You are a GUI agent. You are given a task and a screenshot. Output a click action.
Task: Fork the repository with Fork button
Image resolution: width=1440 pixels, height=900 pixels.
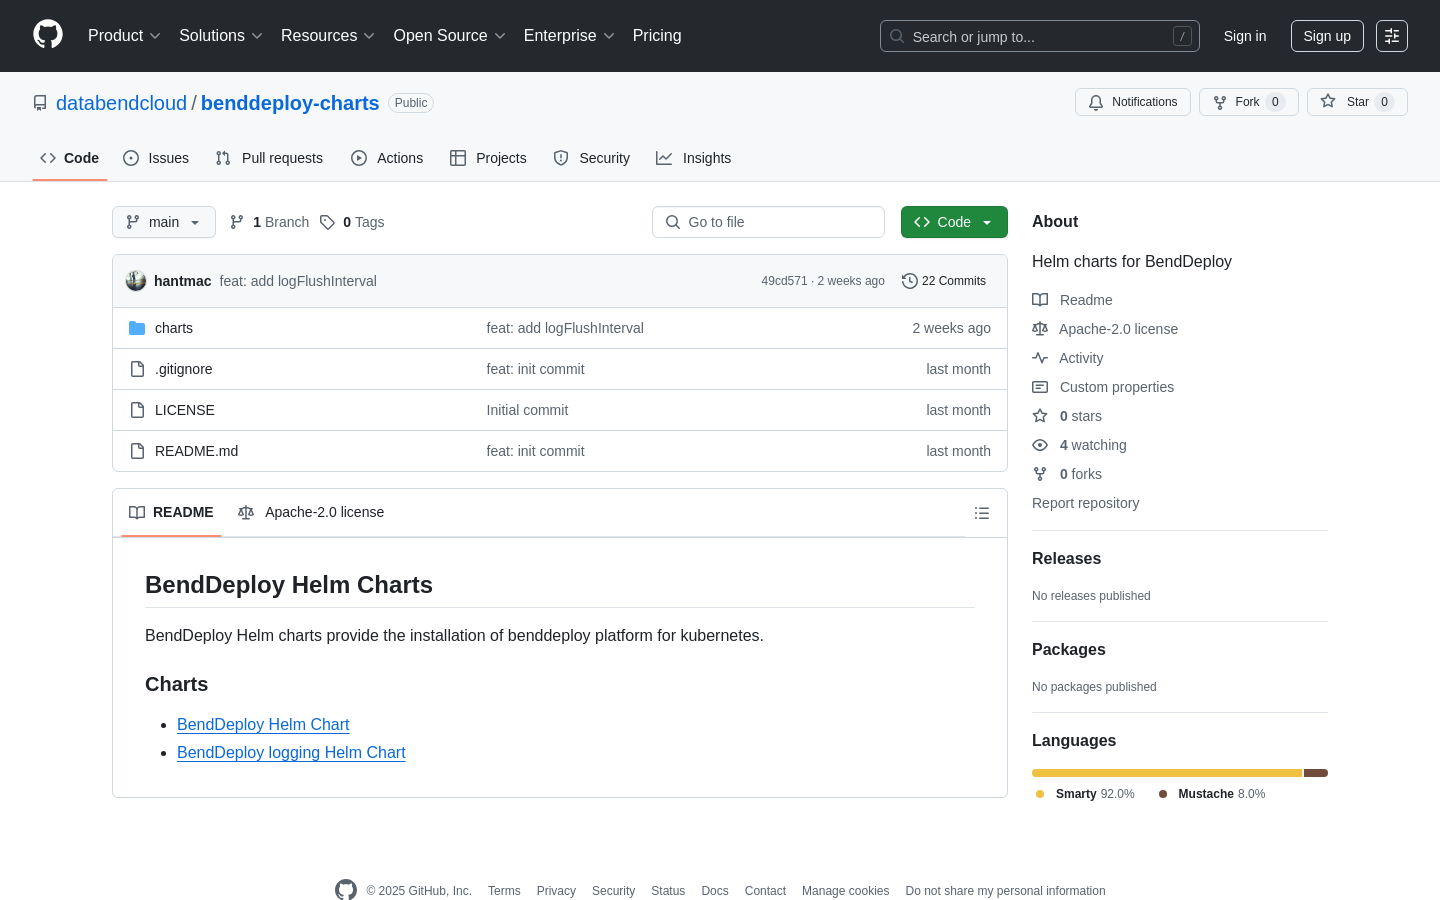(x=1248, y=102)
